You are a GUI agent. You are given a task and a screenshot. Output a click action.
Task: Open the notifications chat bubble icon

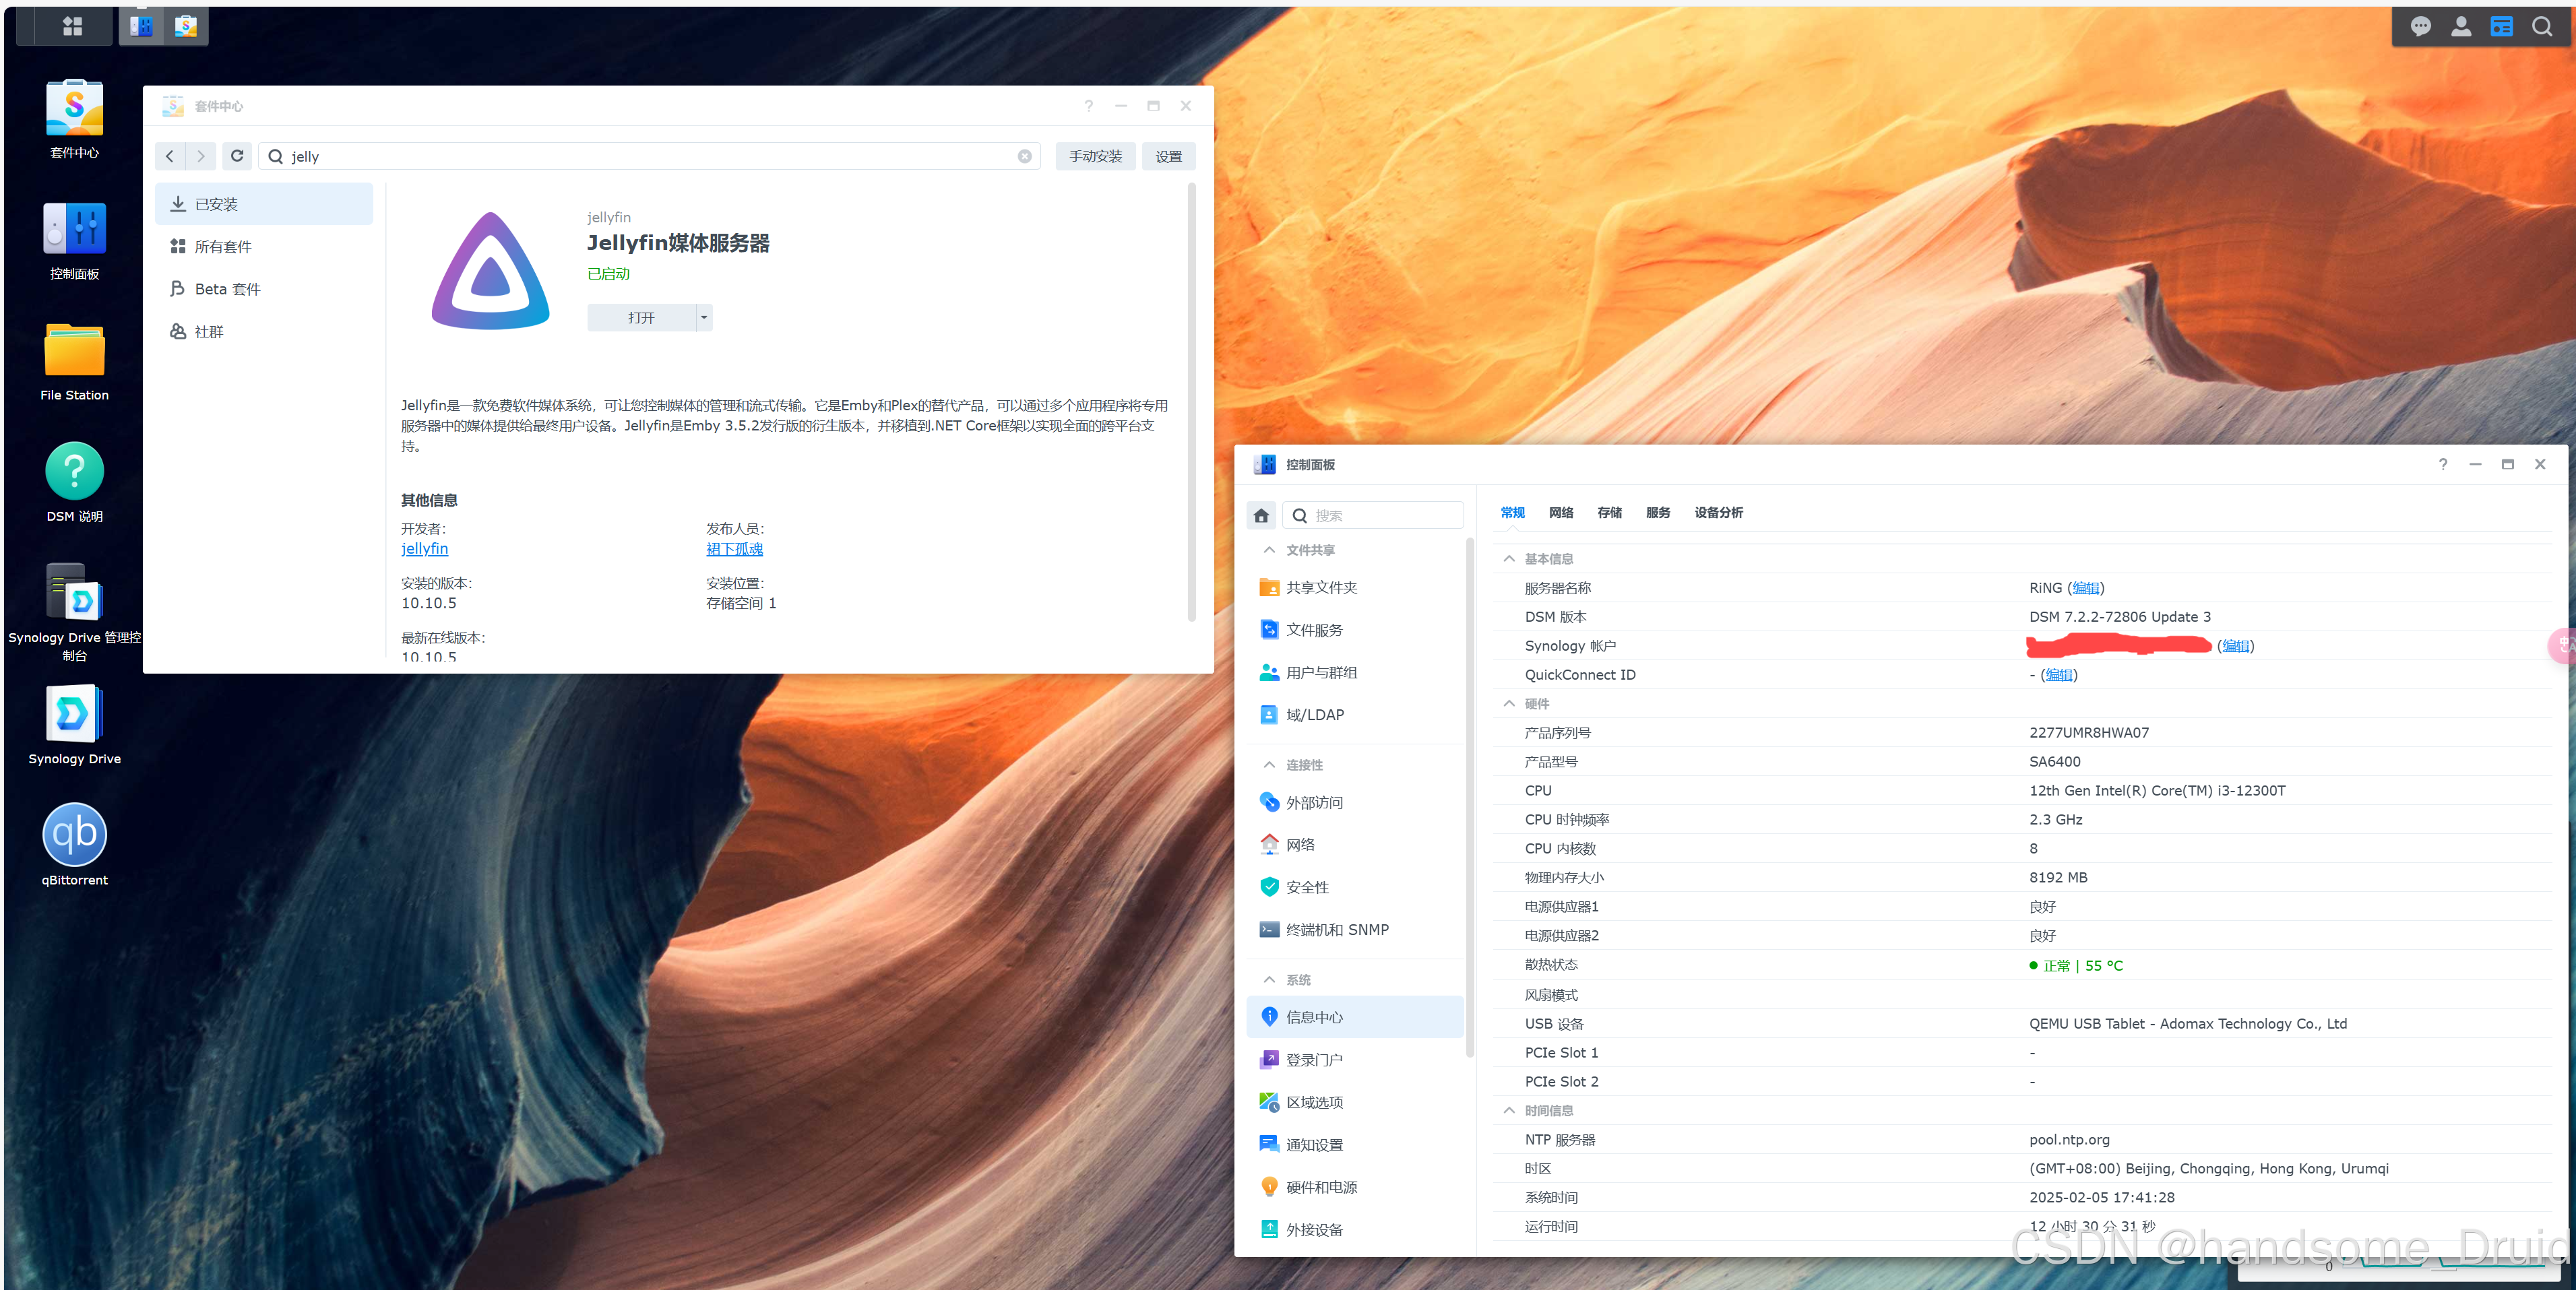coord(2420,27)
